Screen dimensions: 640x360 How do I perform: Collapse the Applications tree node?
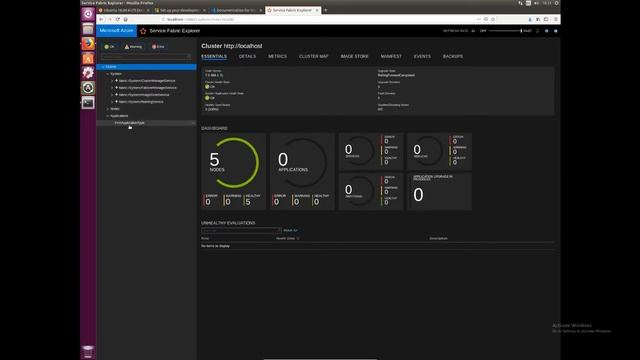108,116
